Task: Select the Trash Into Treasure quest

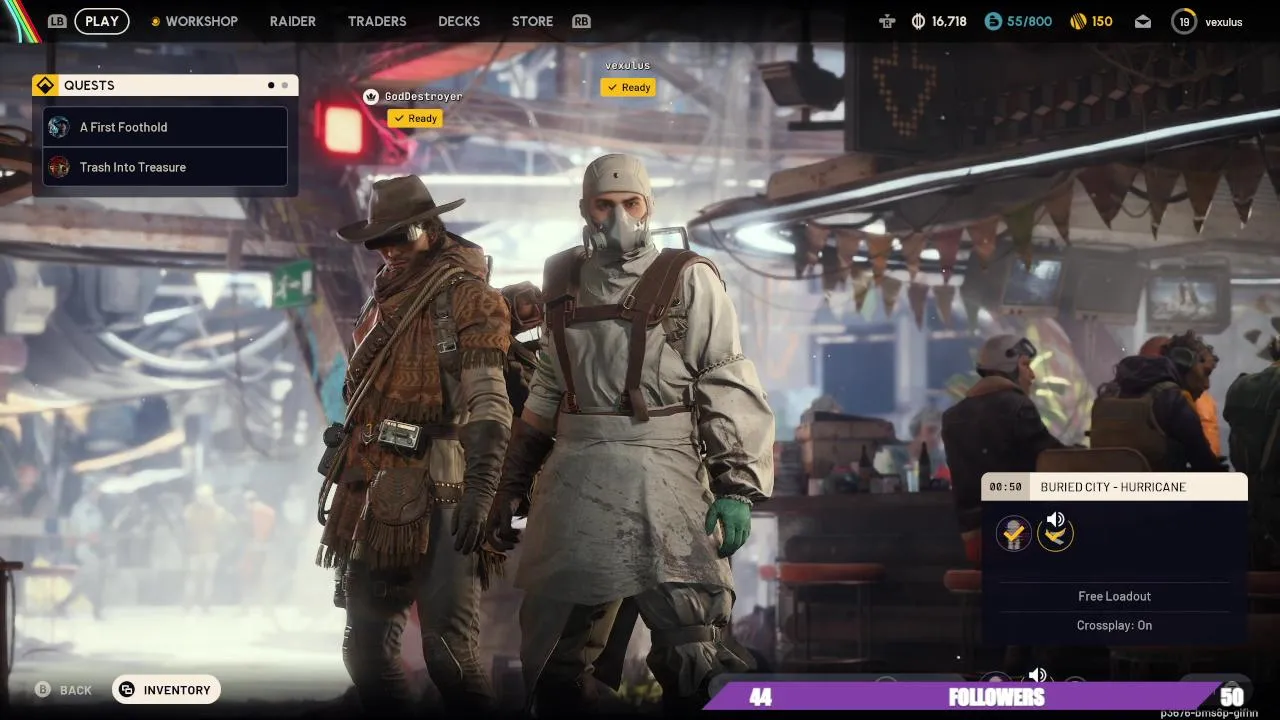Action: 165,167
